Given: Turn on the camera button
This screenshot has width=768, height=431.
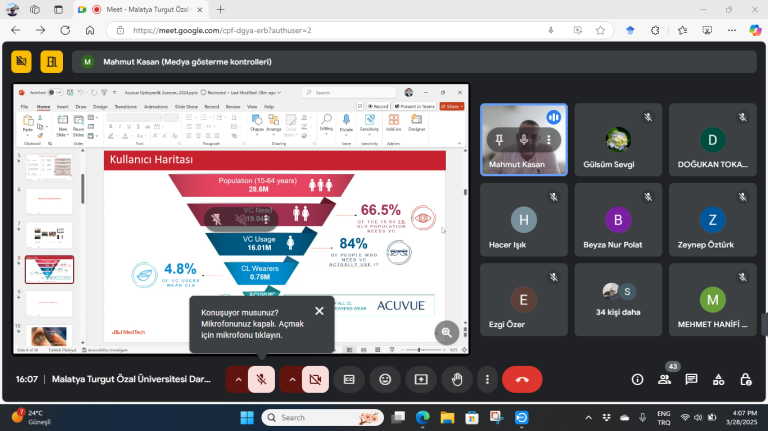Looking at the screenshot, I should coord(315,379).
